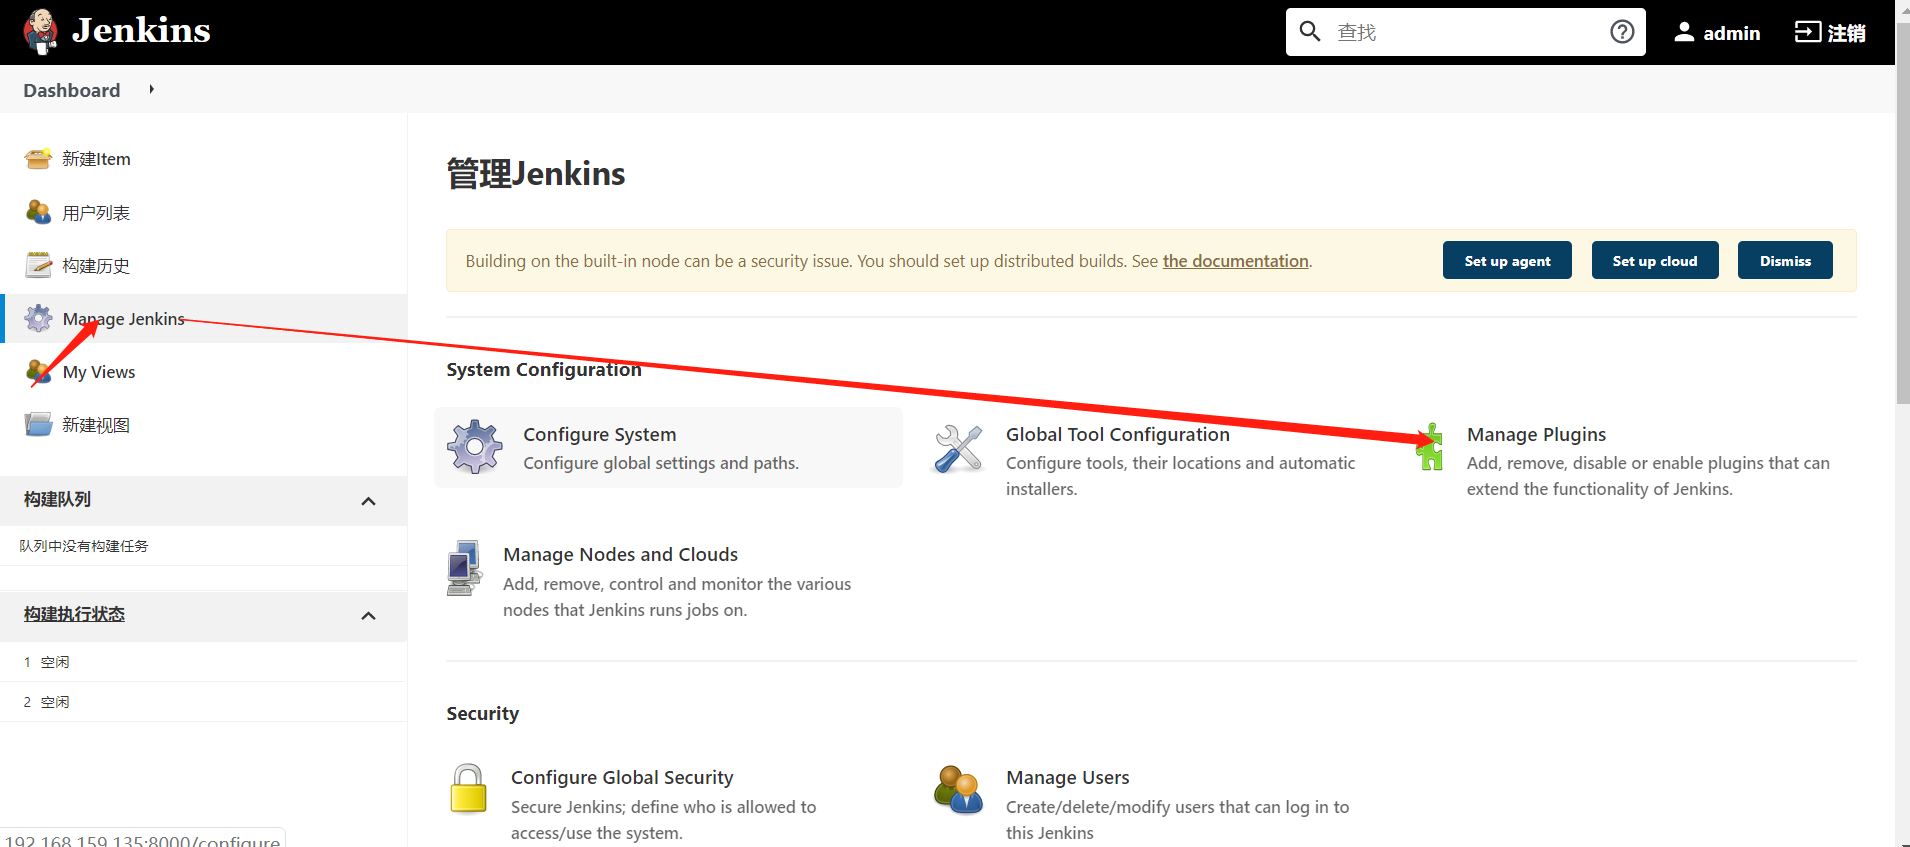Click the Jenkins title text in header
The height and width of the screenshot is (847, 1910).
point(141,30)
